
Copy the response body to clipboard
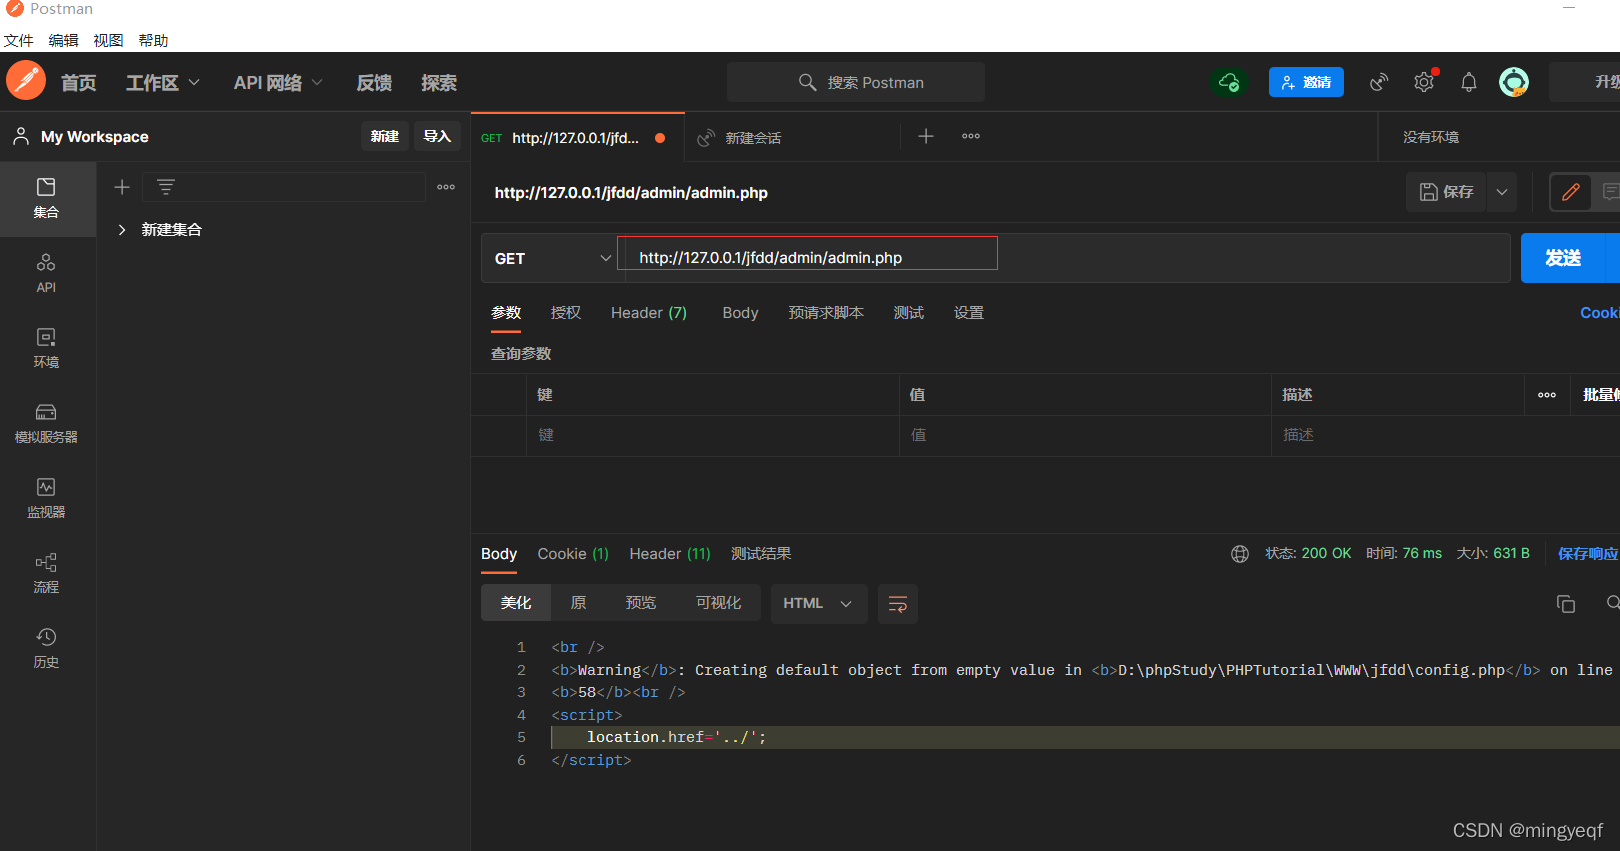(1566, 604)
